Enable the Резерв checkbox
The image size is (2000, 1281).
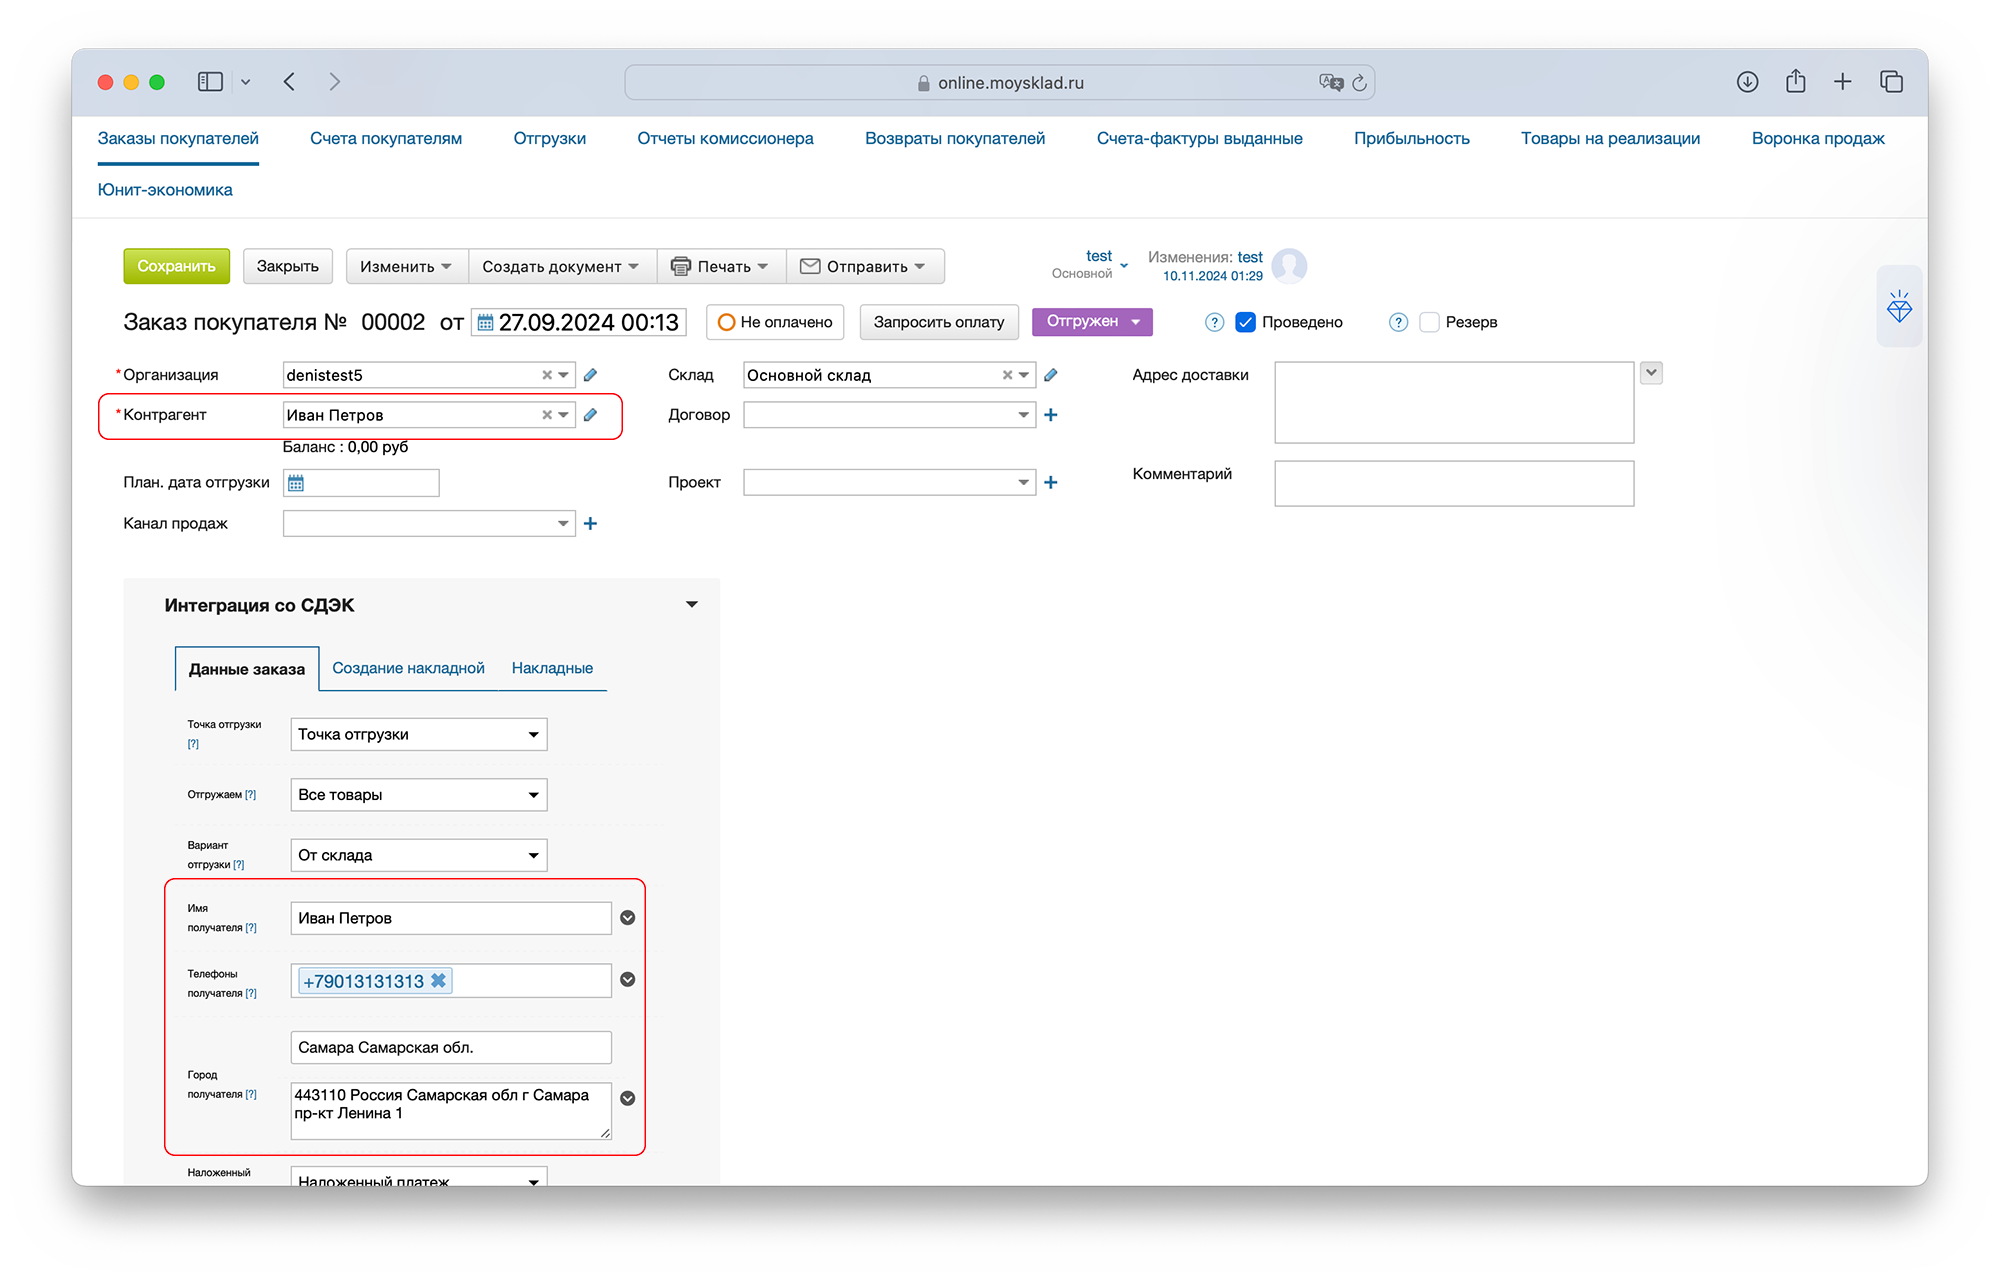click(x=1430, y=322)
